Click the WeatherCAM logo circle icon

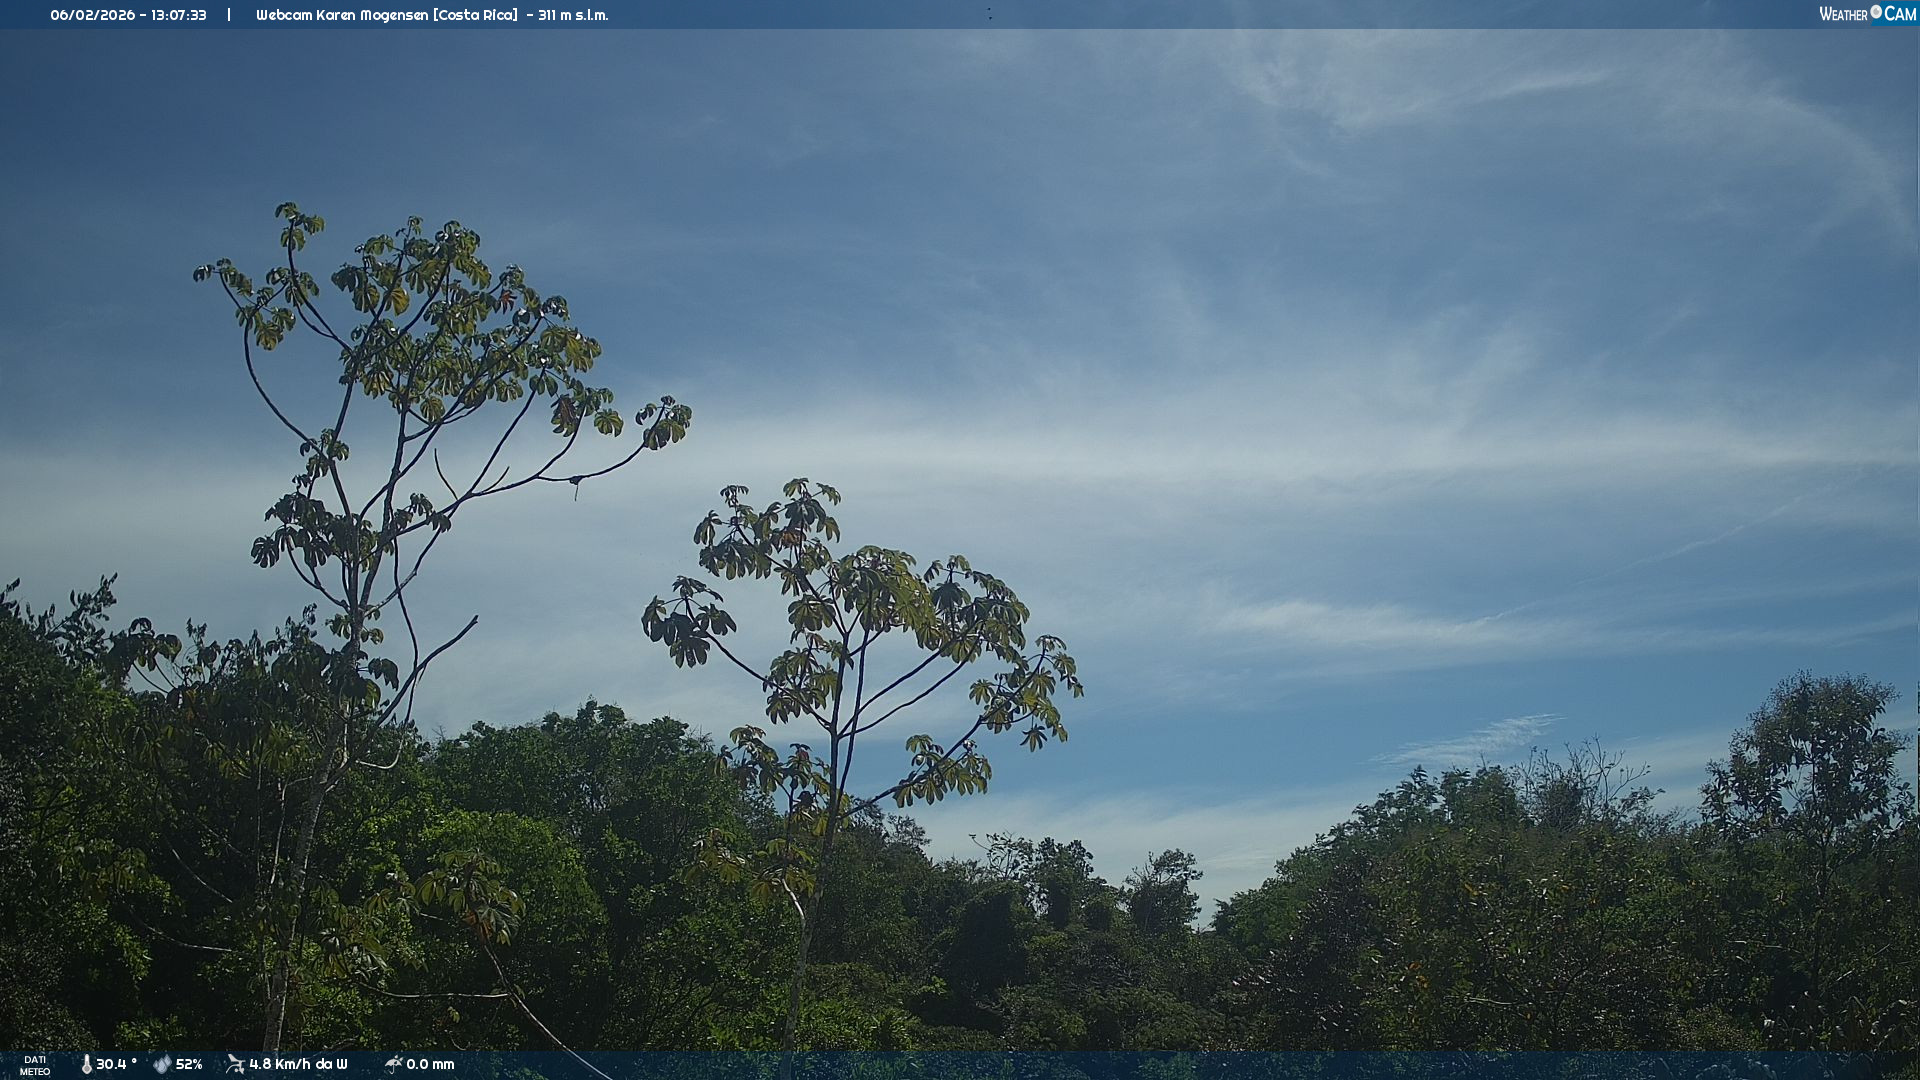tap(1876, 12)
